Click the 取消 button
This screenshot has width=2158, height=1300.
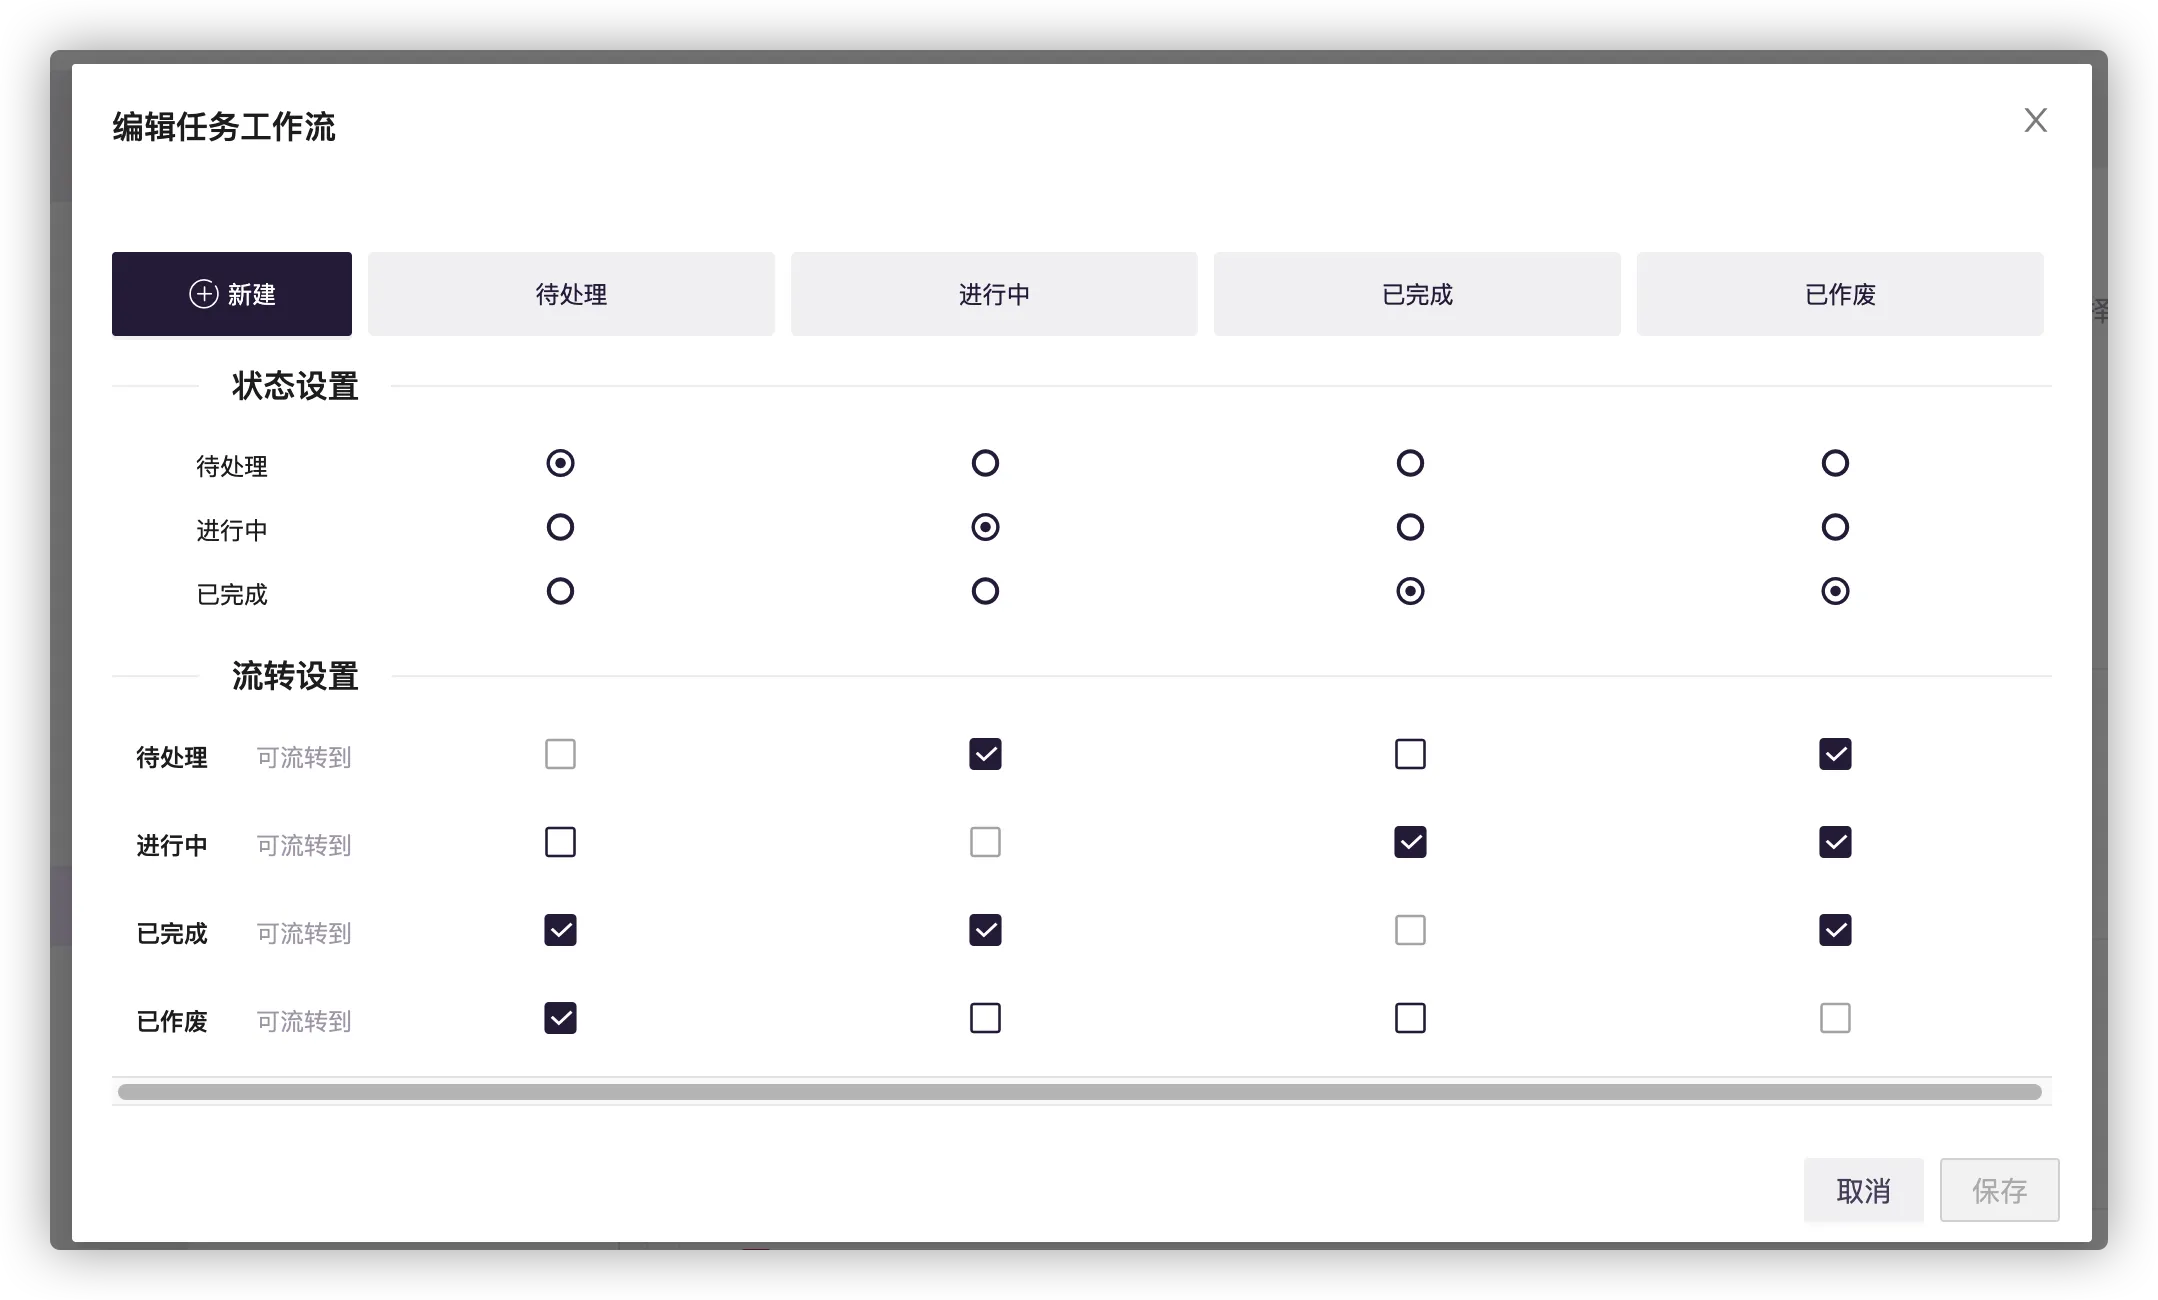tap(1863, 1190)
